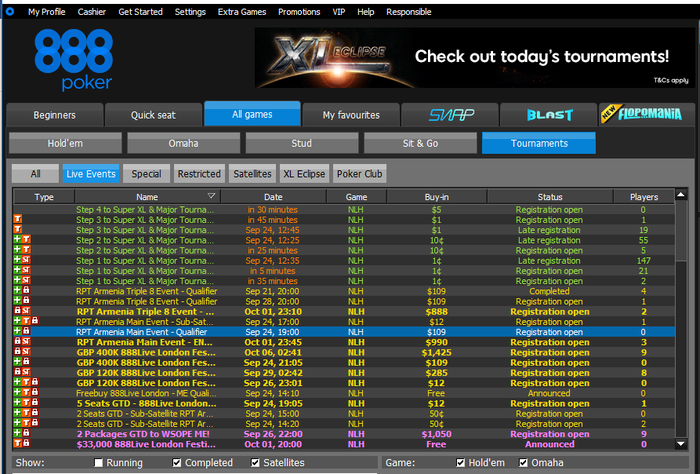Select the Sit & Go game type button
The image size is (700, 474).
click(420, 143)
